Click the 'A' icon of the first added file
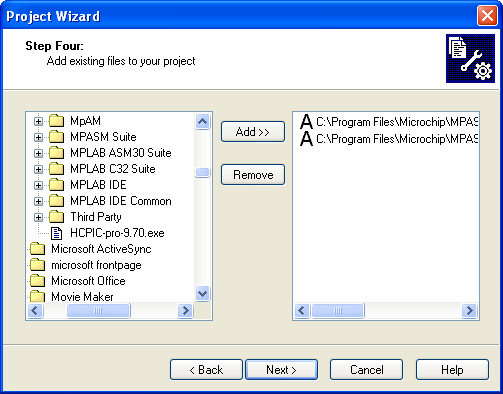Screen dimensions: 503x394 tap(306, 122)
